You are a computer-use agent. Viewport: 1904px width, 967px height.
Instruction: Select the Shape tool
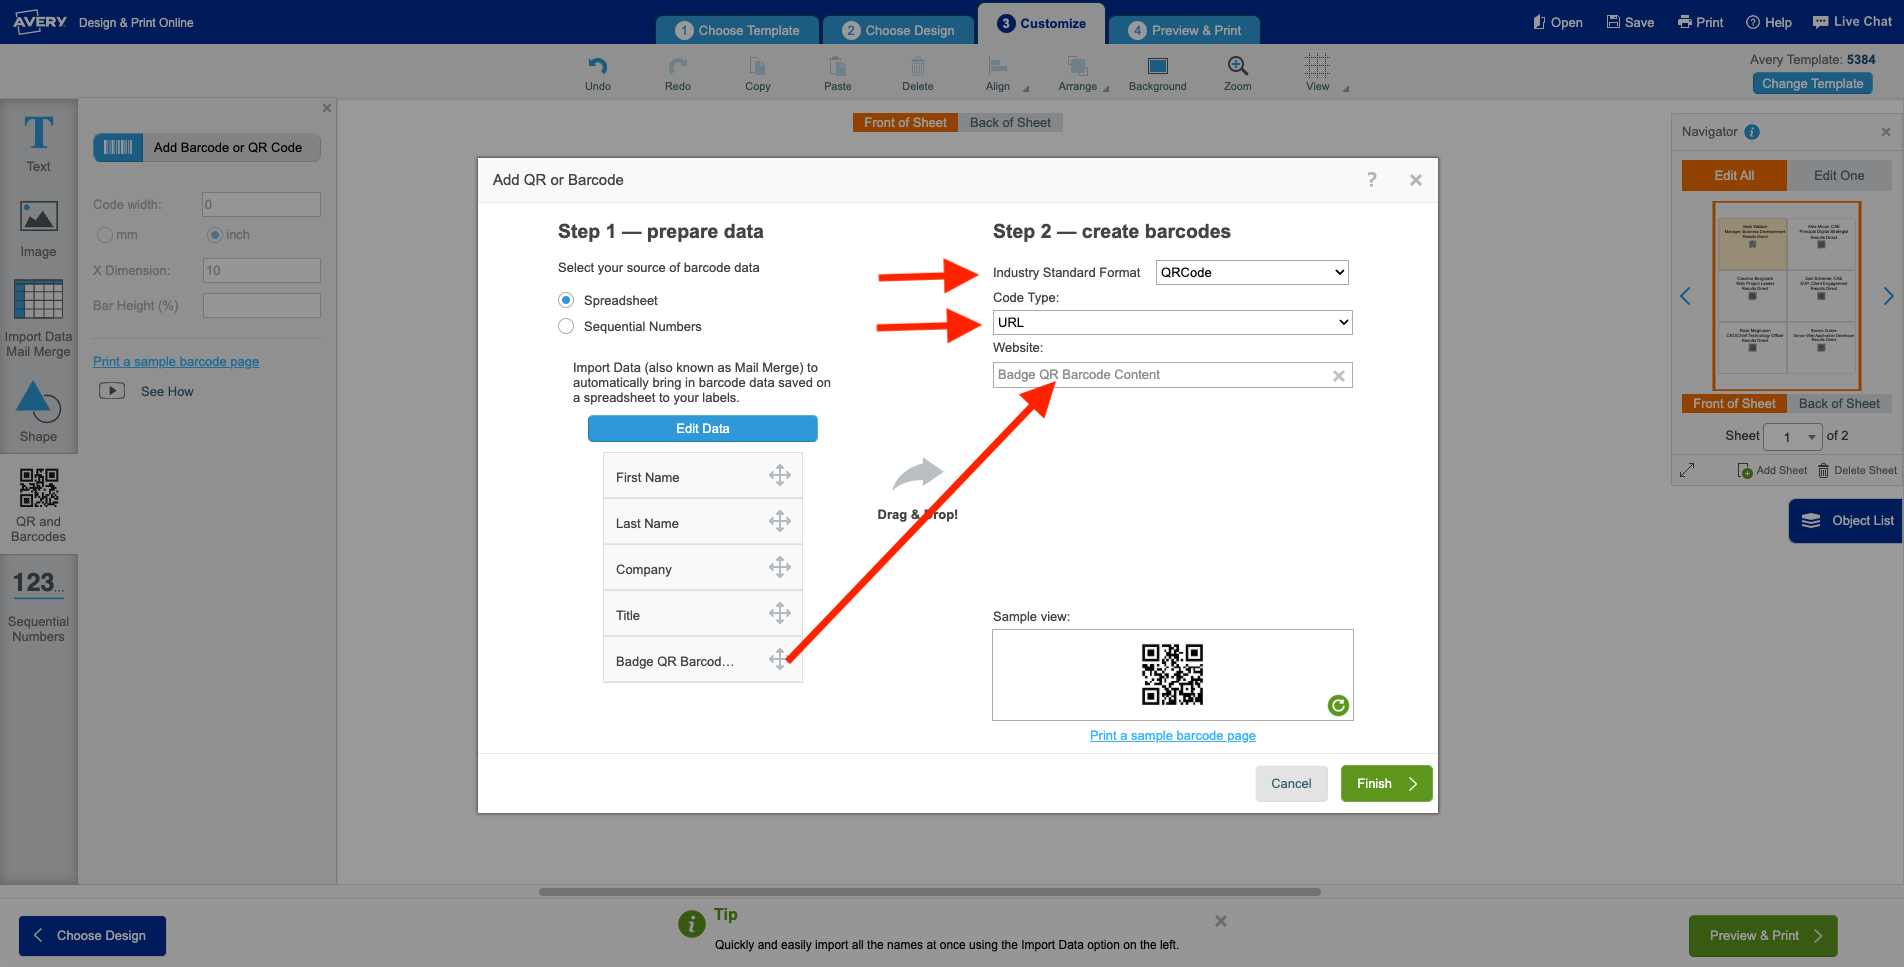(x=38, y=411)
